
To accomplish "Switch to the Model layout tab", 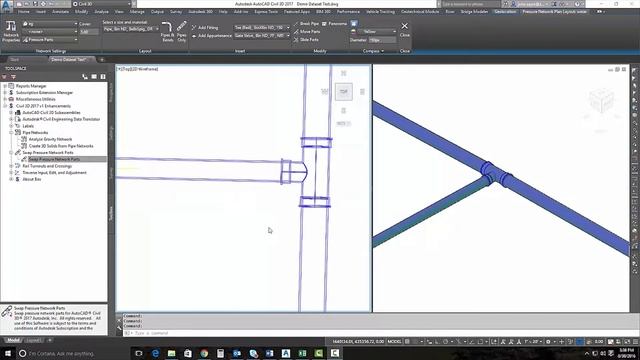I will pyautogui.click(x=13, y=340).
